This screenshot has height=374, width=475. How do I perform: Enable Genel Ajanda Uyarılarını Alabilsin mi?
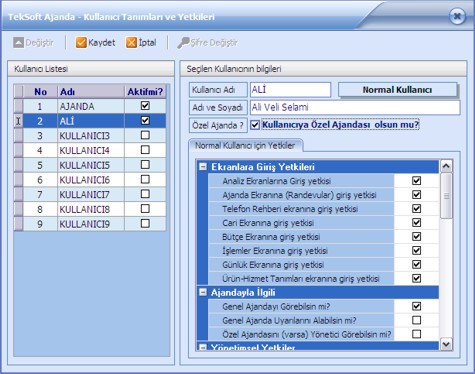416,320
